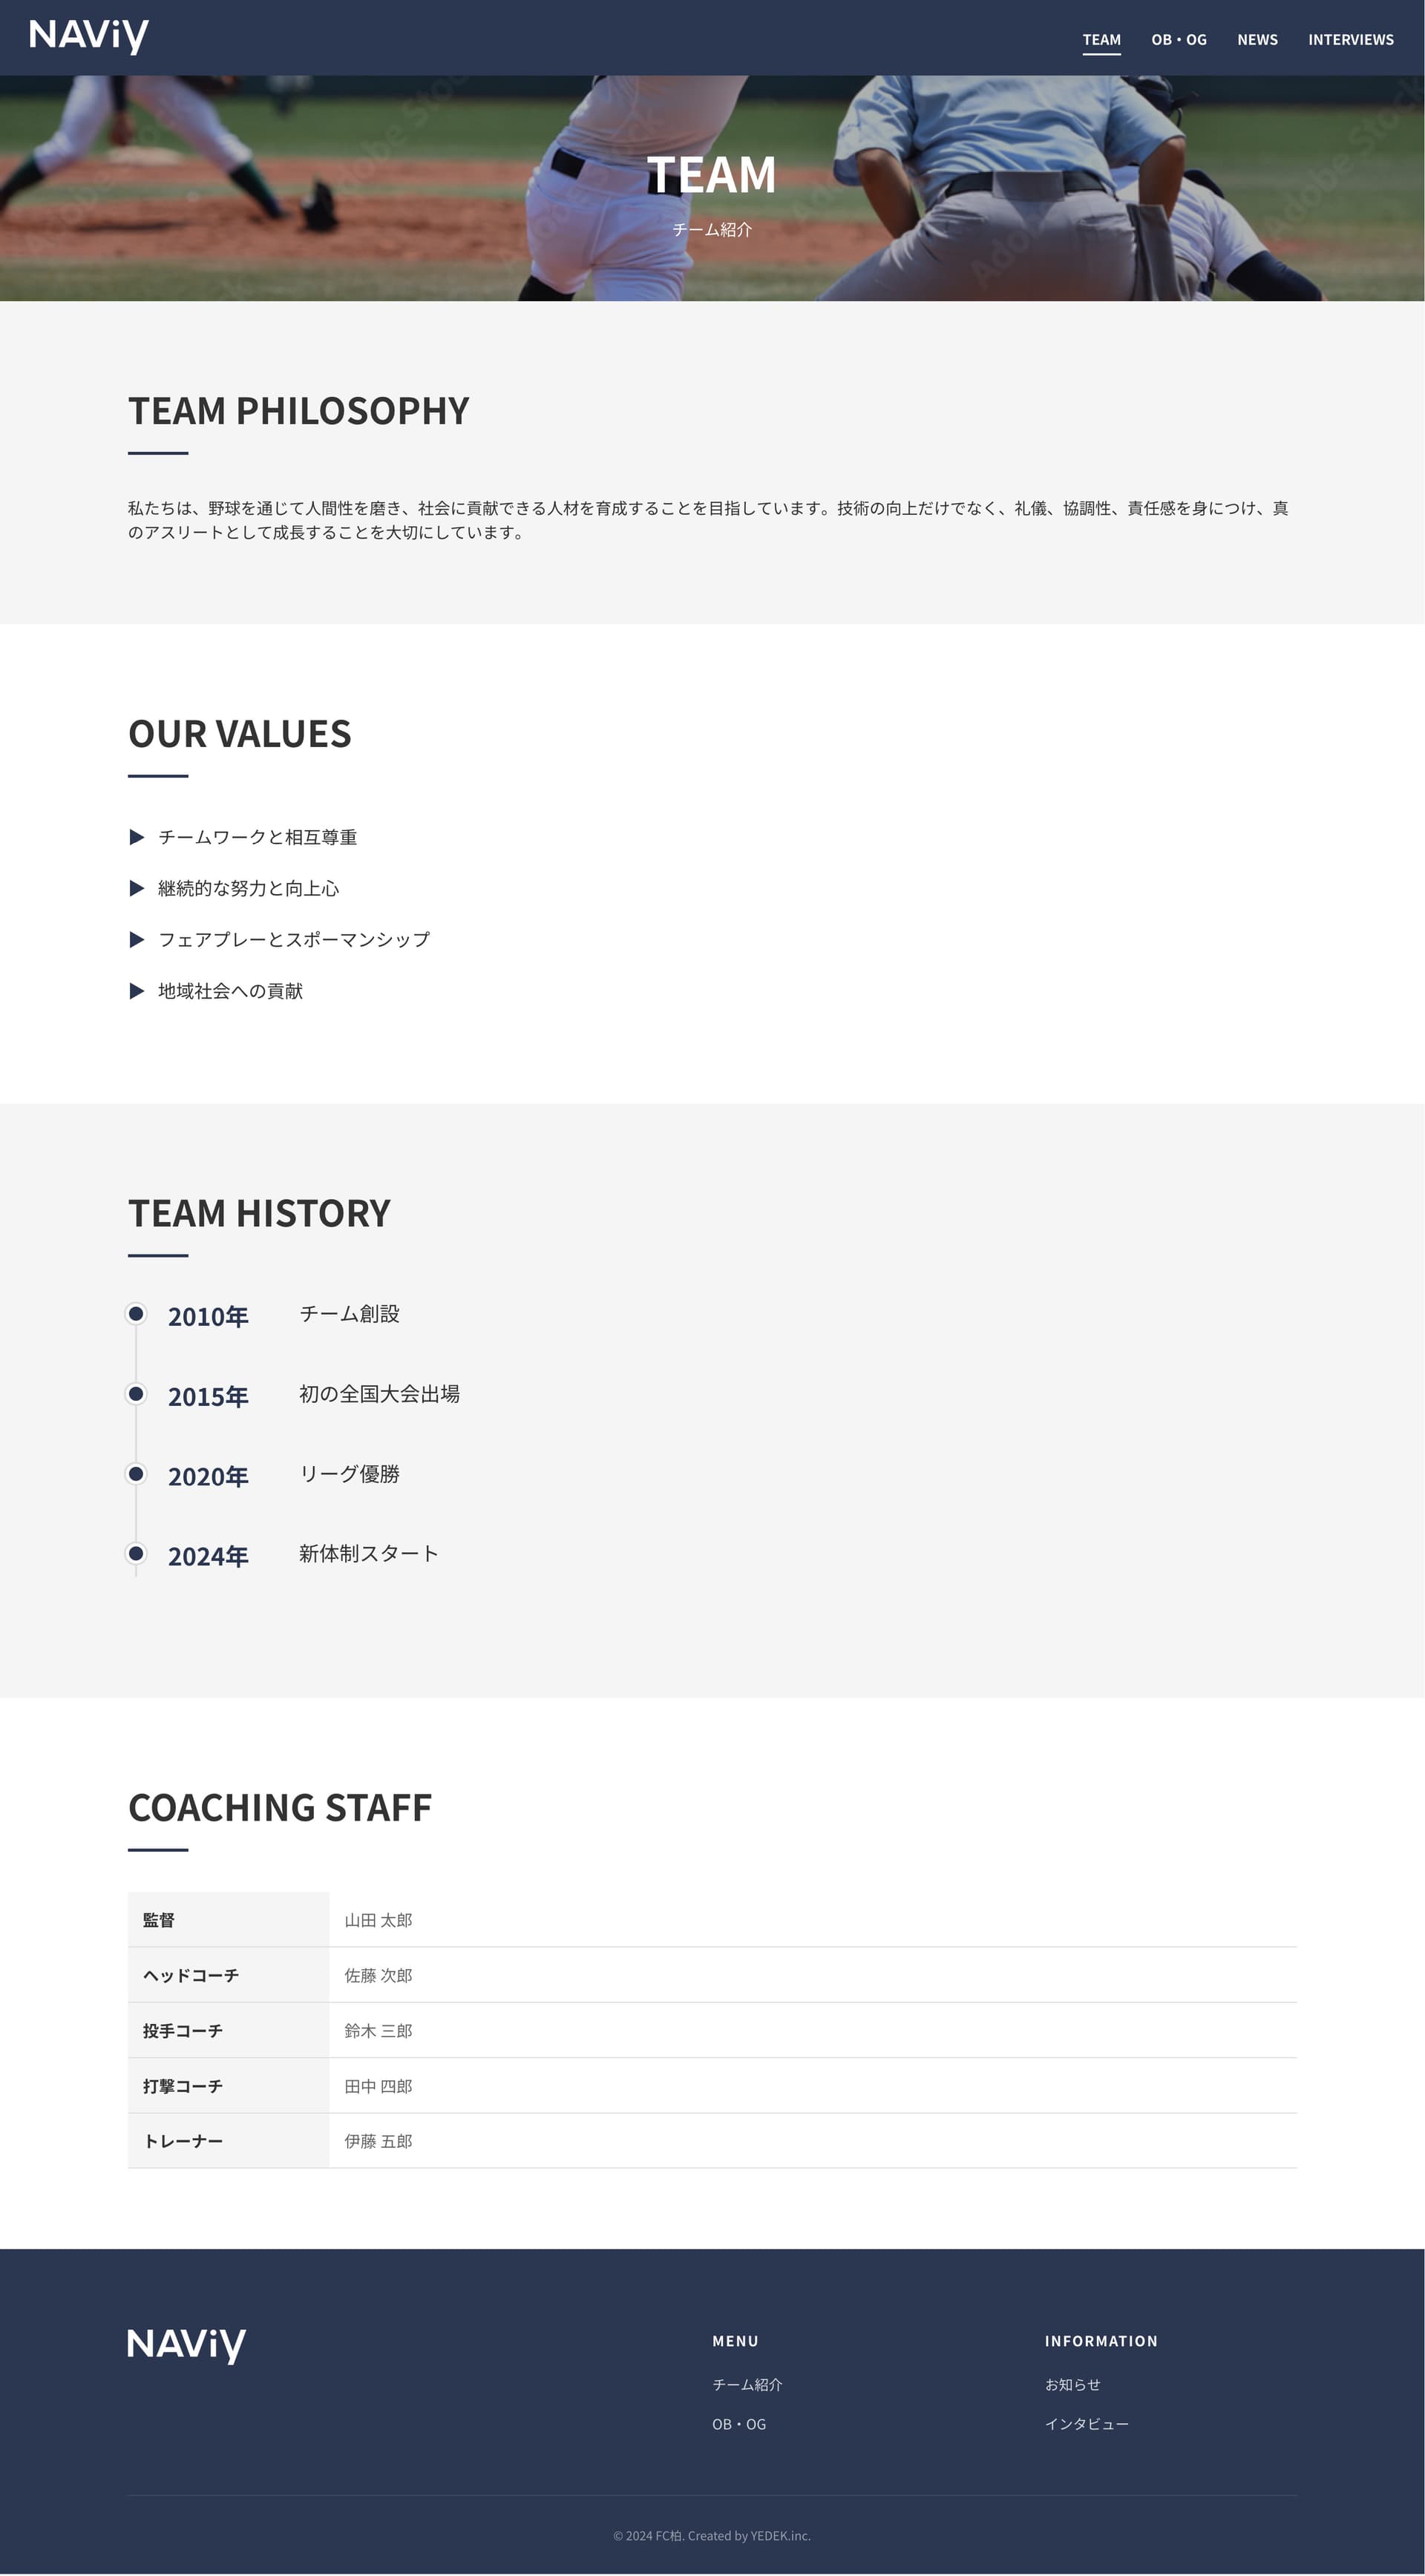Open the インタビュー footer link
The width and height of the screenshot is (1425, 2576).
tap(1086, 2424)
